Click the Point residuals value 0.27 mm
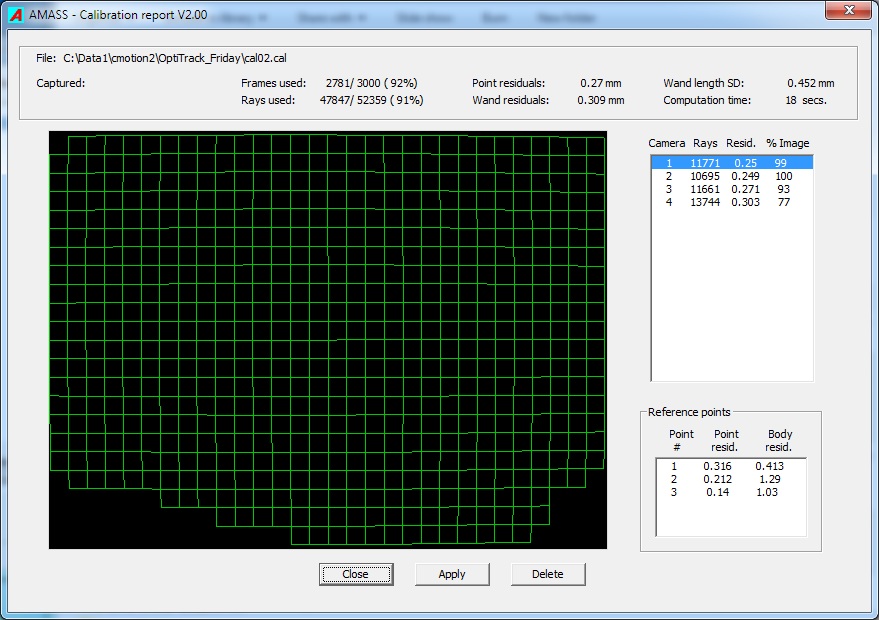This screenshot has width=879, height=620. pyautogui.click(x=600, y=84)
